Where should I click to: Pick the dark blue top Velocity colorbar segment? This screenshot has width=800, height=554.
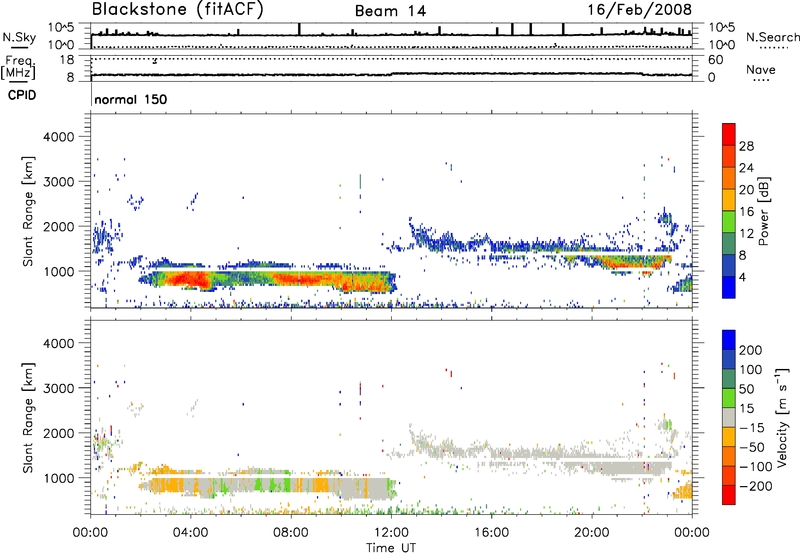coord(727,338)
